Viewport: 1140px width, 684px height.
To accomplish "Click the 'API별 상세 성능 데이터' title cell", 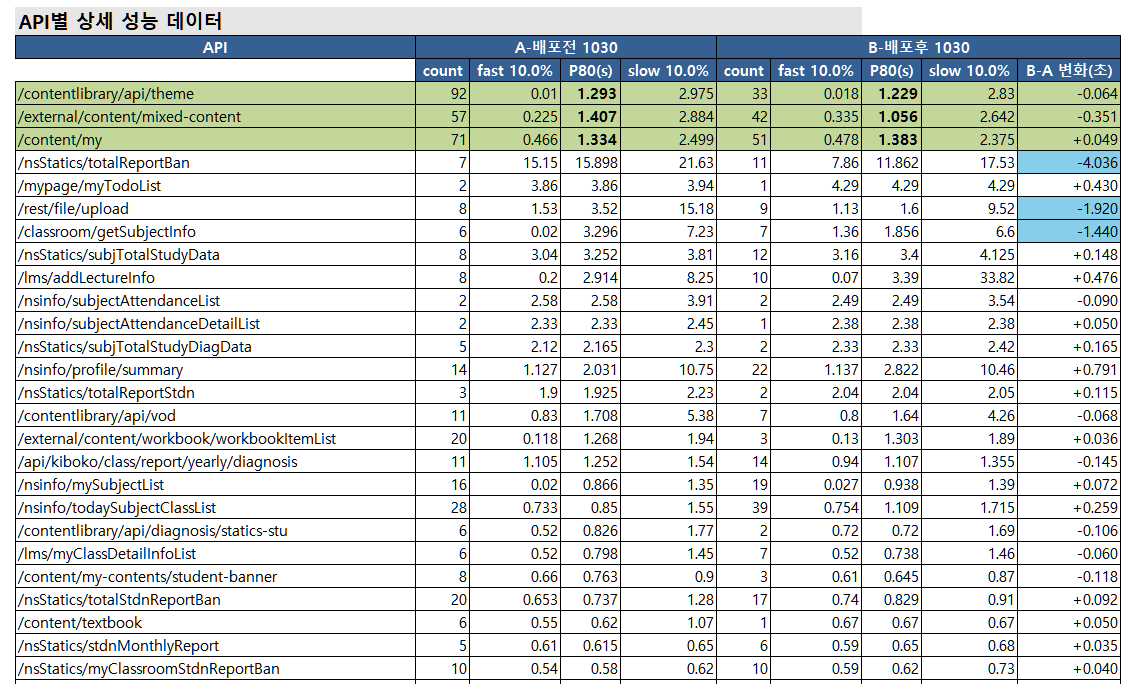I will point(120,21).
